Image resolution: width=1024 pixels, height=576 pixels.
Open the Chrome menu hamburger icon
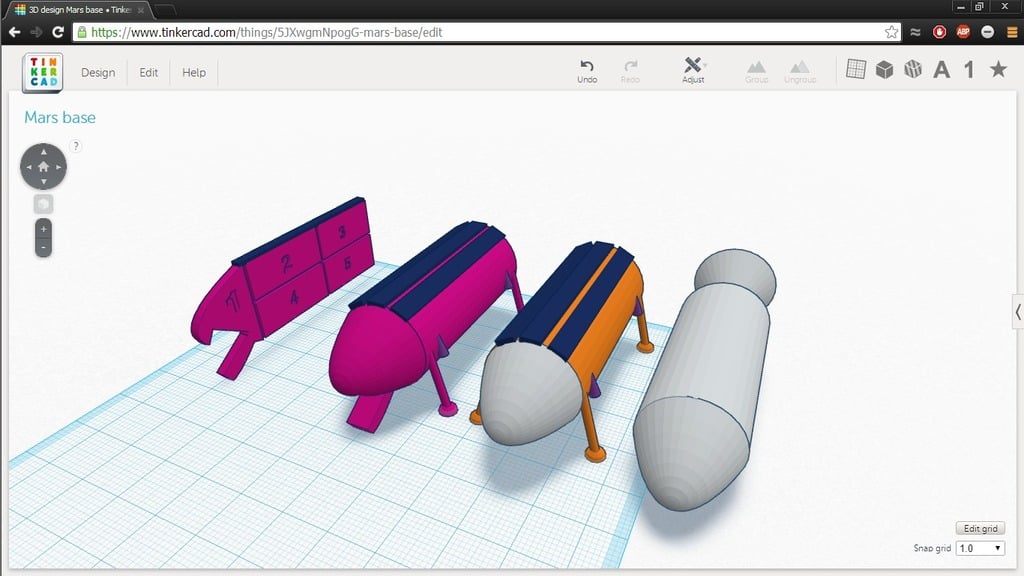tap(1012, 32)
